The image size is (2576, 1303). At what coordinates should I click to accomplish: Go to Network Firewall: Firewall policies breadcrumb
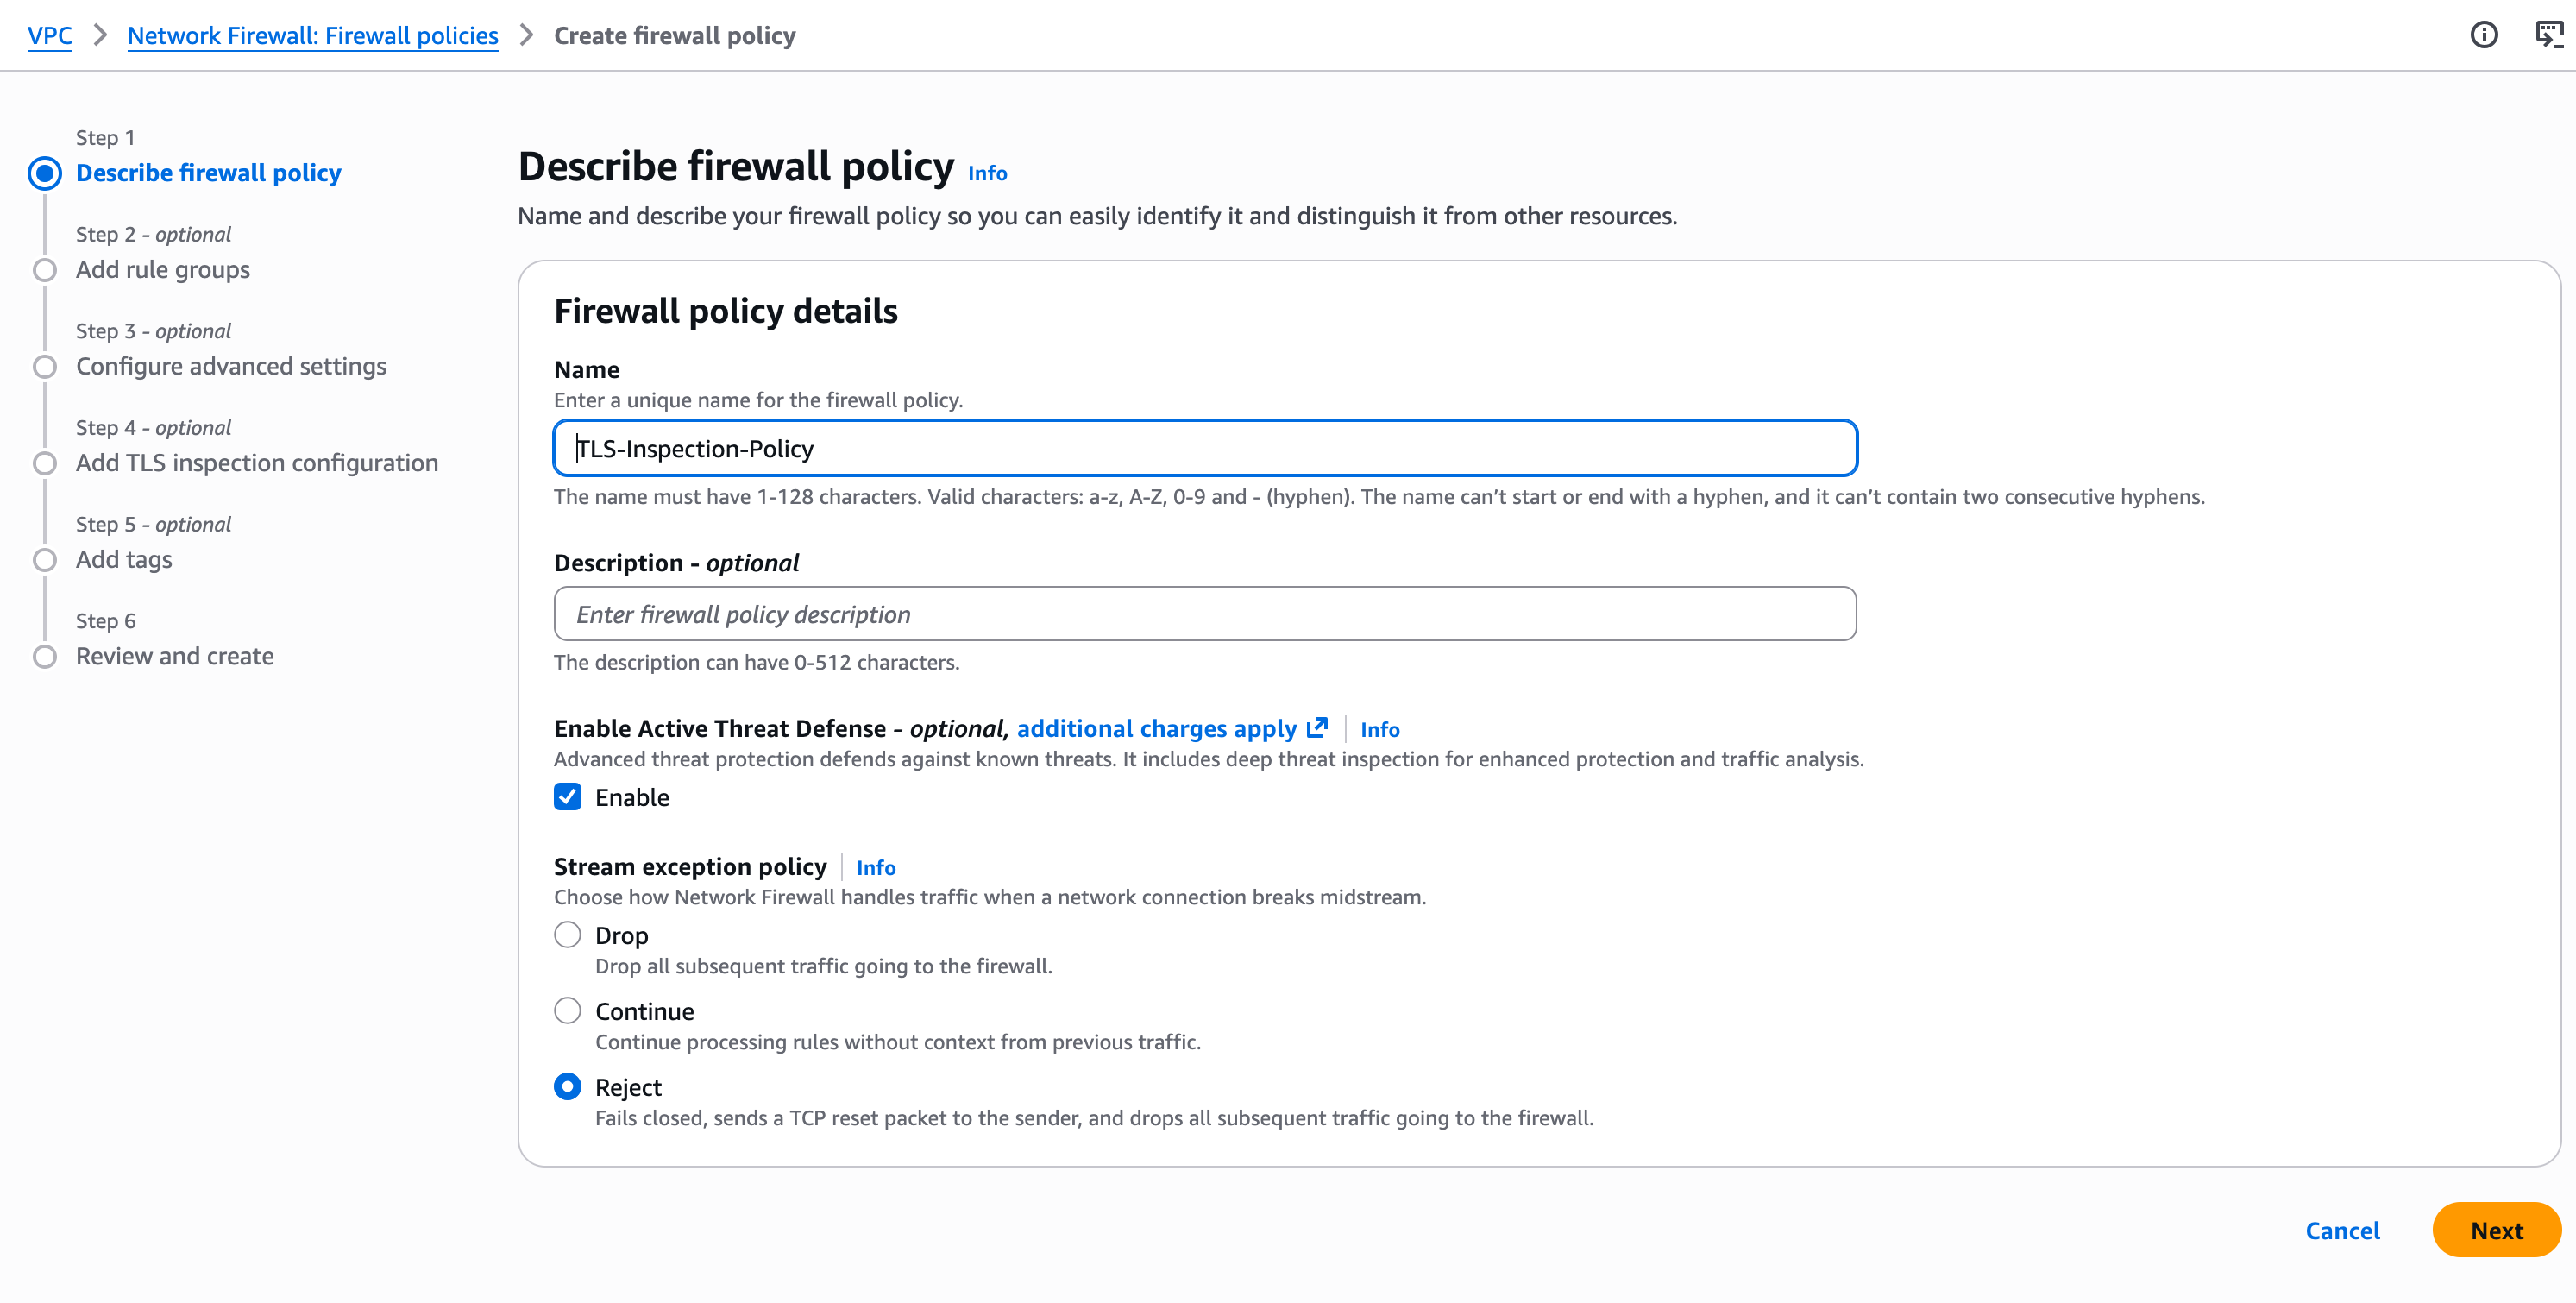point(312,35)
